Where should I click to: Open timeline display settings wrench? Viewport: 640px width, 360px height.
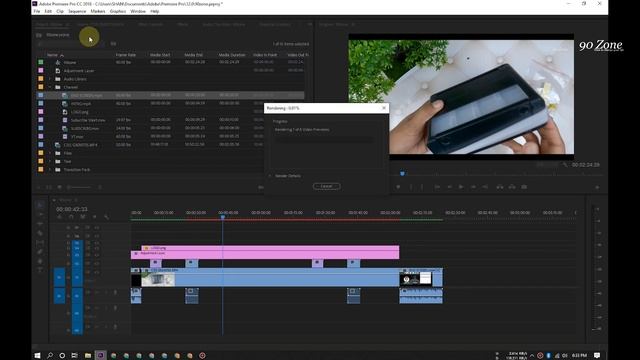[x=107, y=217]
